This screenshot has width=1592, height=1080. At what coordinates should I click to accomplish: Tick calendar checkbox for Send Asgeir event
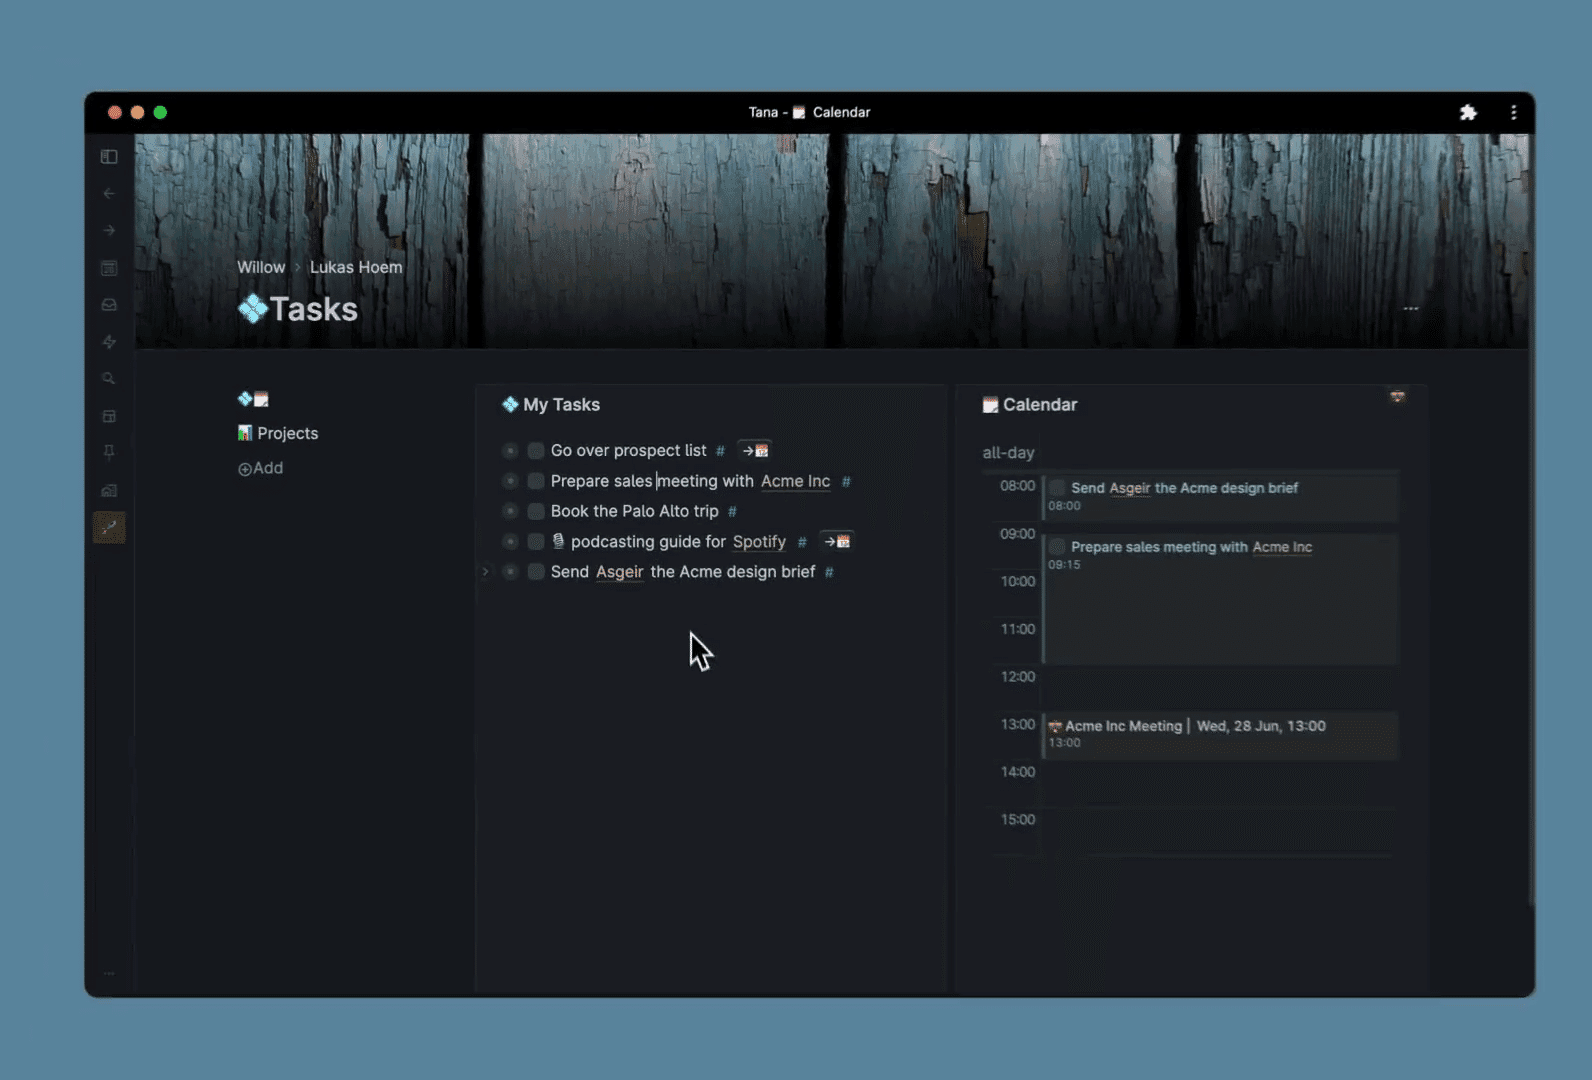[x=1057, y=488]
